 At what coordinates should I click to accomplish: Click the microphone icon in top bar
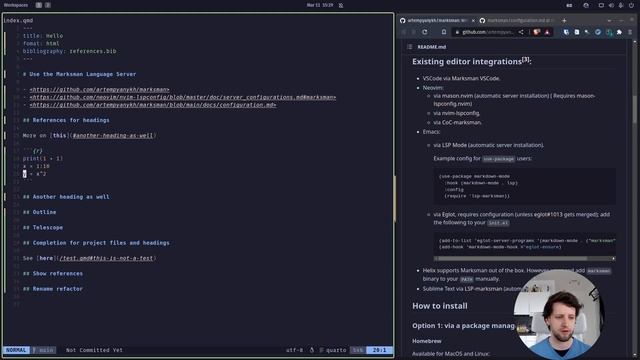pos(621,5)
